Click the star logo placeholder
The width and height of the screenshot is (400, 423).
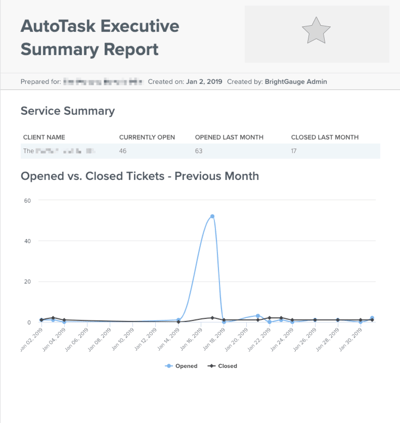[x=316, y=30]
